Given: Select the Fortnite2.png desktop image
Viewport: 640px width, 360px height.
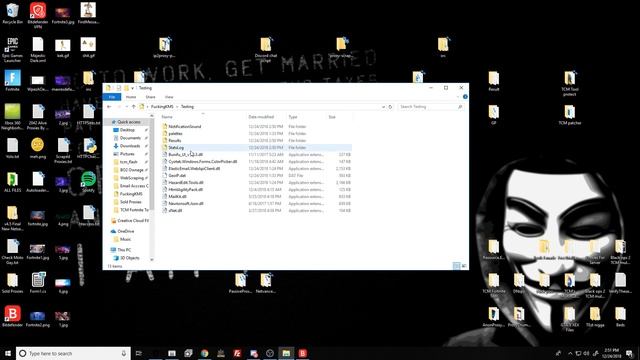Looking at the screenshot, I should pos(38,318).
